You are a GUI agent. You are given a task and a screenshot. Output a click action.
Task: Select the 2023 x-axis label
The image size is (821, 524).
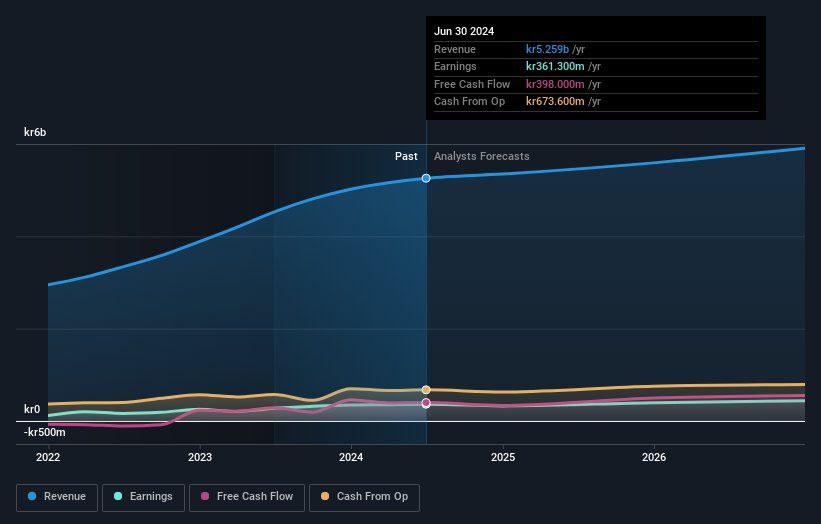point(200,458)
